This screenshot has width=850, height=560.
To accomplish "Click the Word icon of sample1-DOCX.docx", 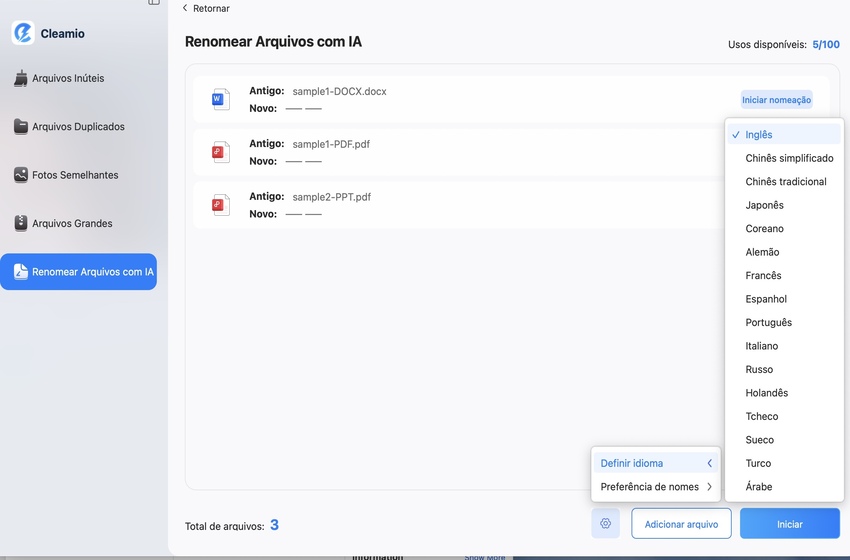I will pyautogui.click(x=221, y=99).
